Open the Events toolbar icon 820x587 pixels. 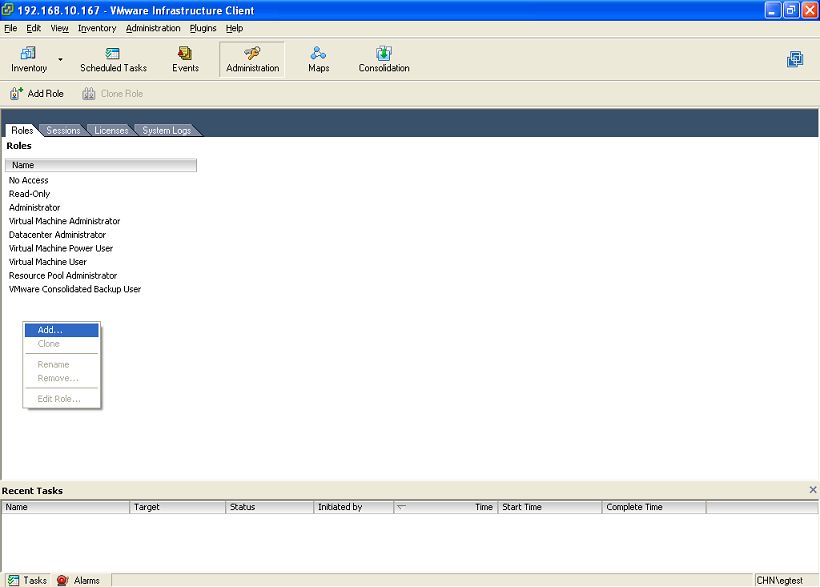click(x=185, y=59)
